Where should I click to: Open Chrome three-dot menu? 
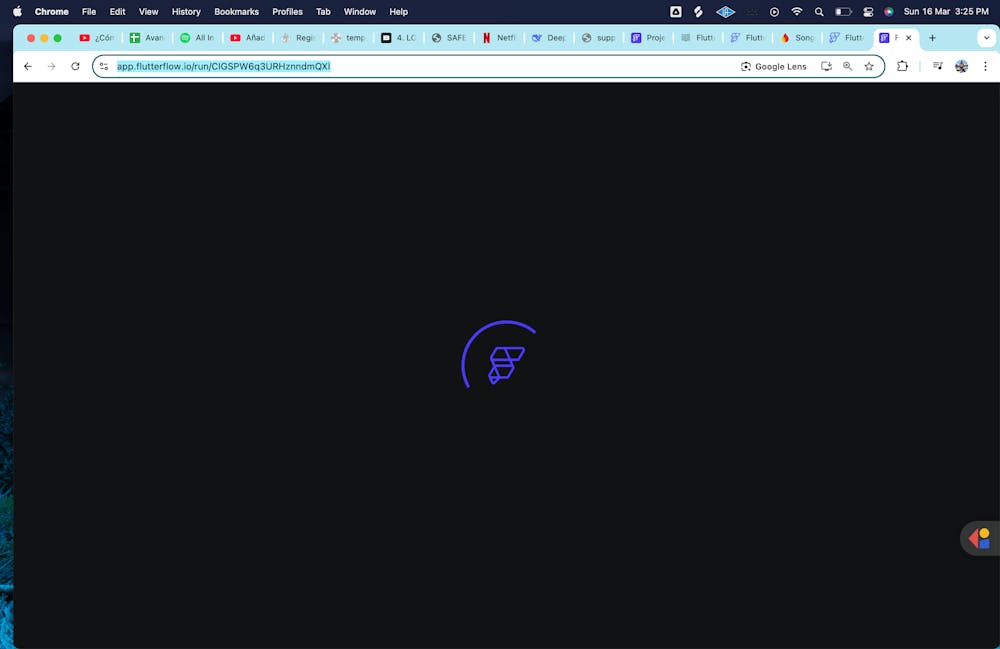[985, 66]
